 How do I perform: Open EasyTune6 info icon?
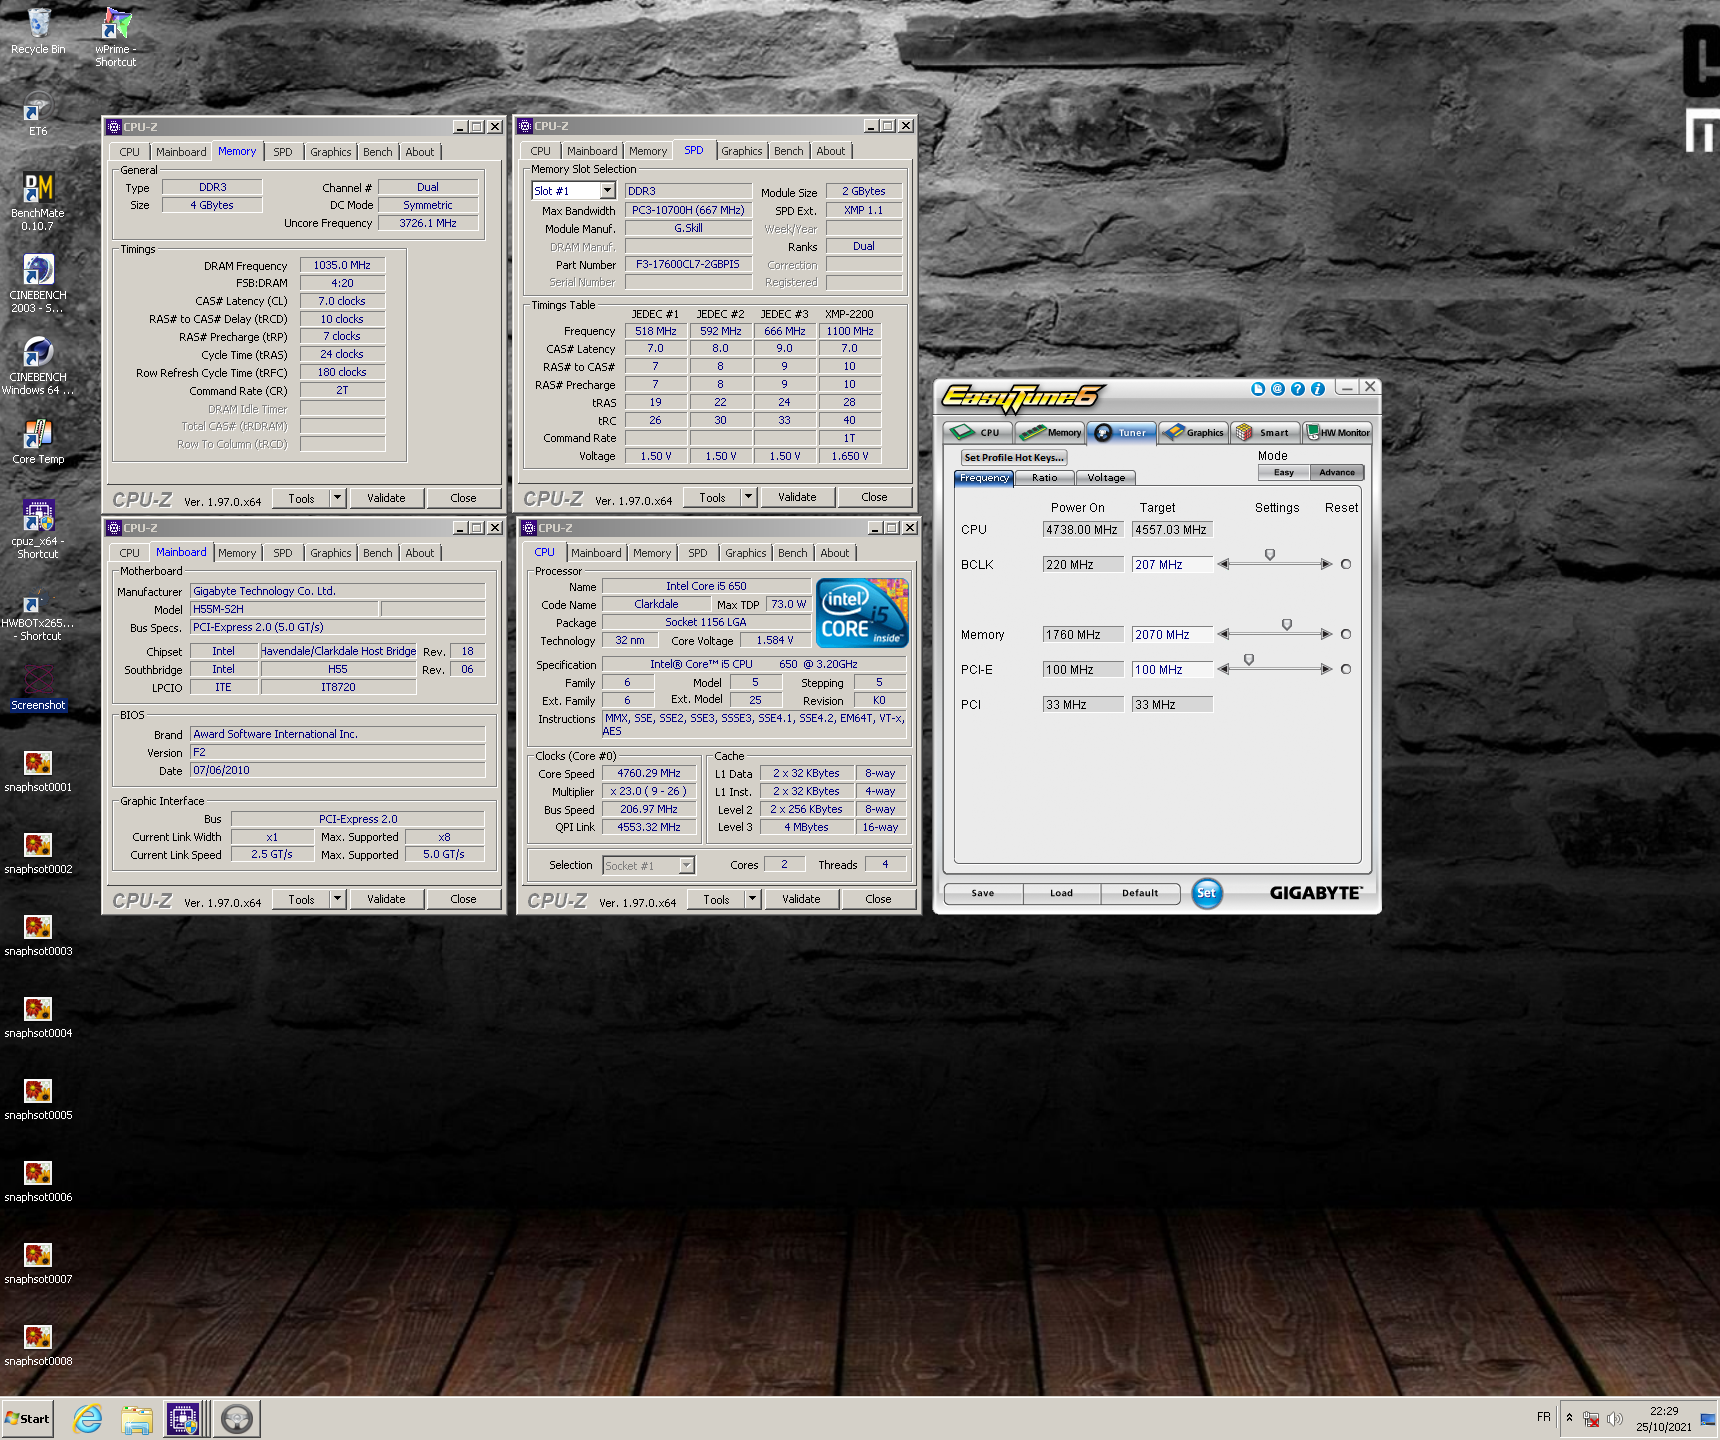1318,389
